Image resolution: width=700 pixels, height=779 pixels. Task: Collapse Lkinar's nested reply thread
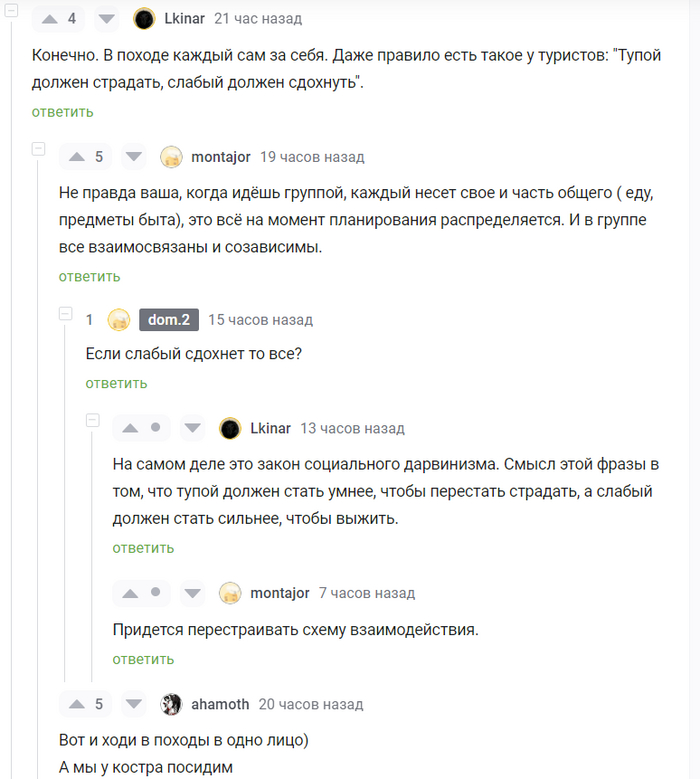tap(93, 420)
